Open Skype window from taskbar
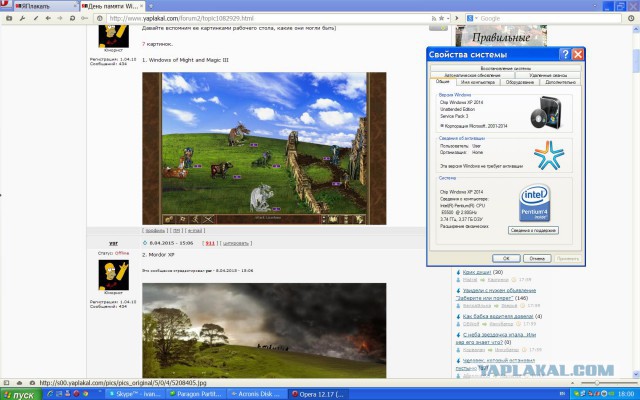The image size is (640, 400). [x=136, y=394]
